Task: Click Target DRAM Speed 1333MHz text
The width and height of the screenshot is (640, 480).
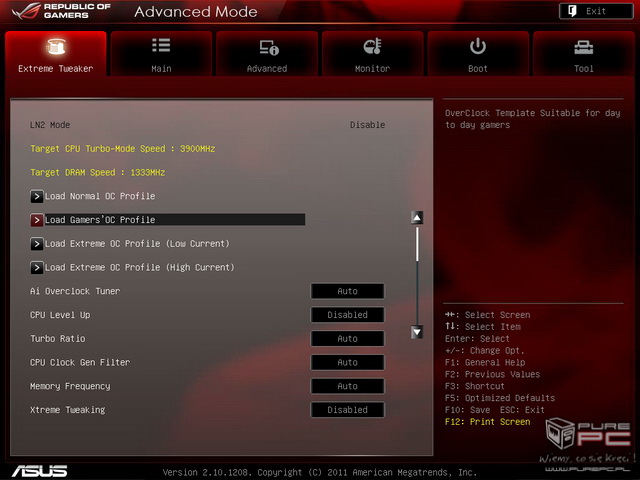Action: 98,172
